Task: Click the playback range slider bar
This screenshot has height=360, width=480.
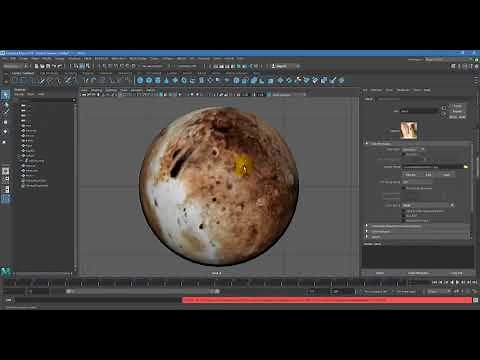Action: click(x=143, y=291)
